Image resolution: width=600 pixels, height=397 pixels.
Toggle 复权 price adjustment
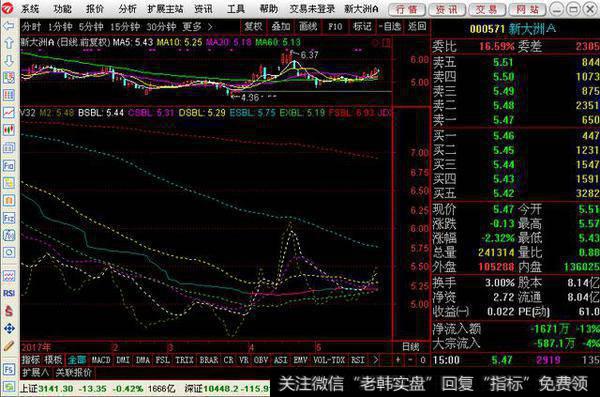coord(253,26)
